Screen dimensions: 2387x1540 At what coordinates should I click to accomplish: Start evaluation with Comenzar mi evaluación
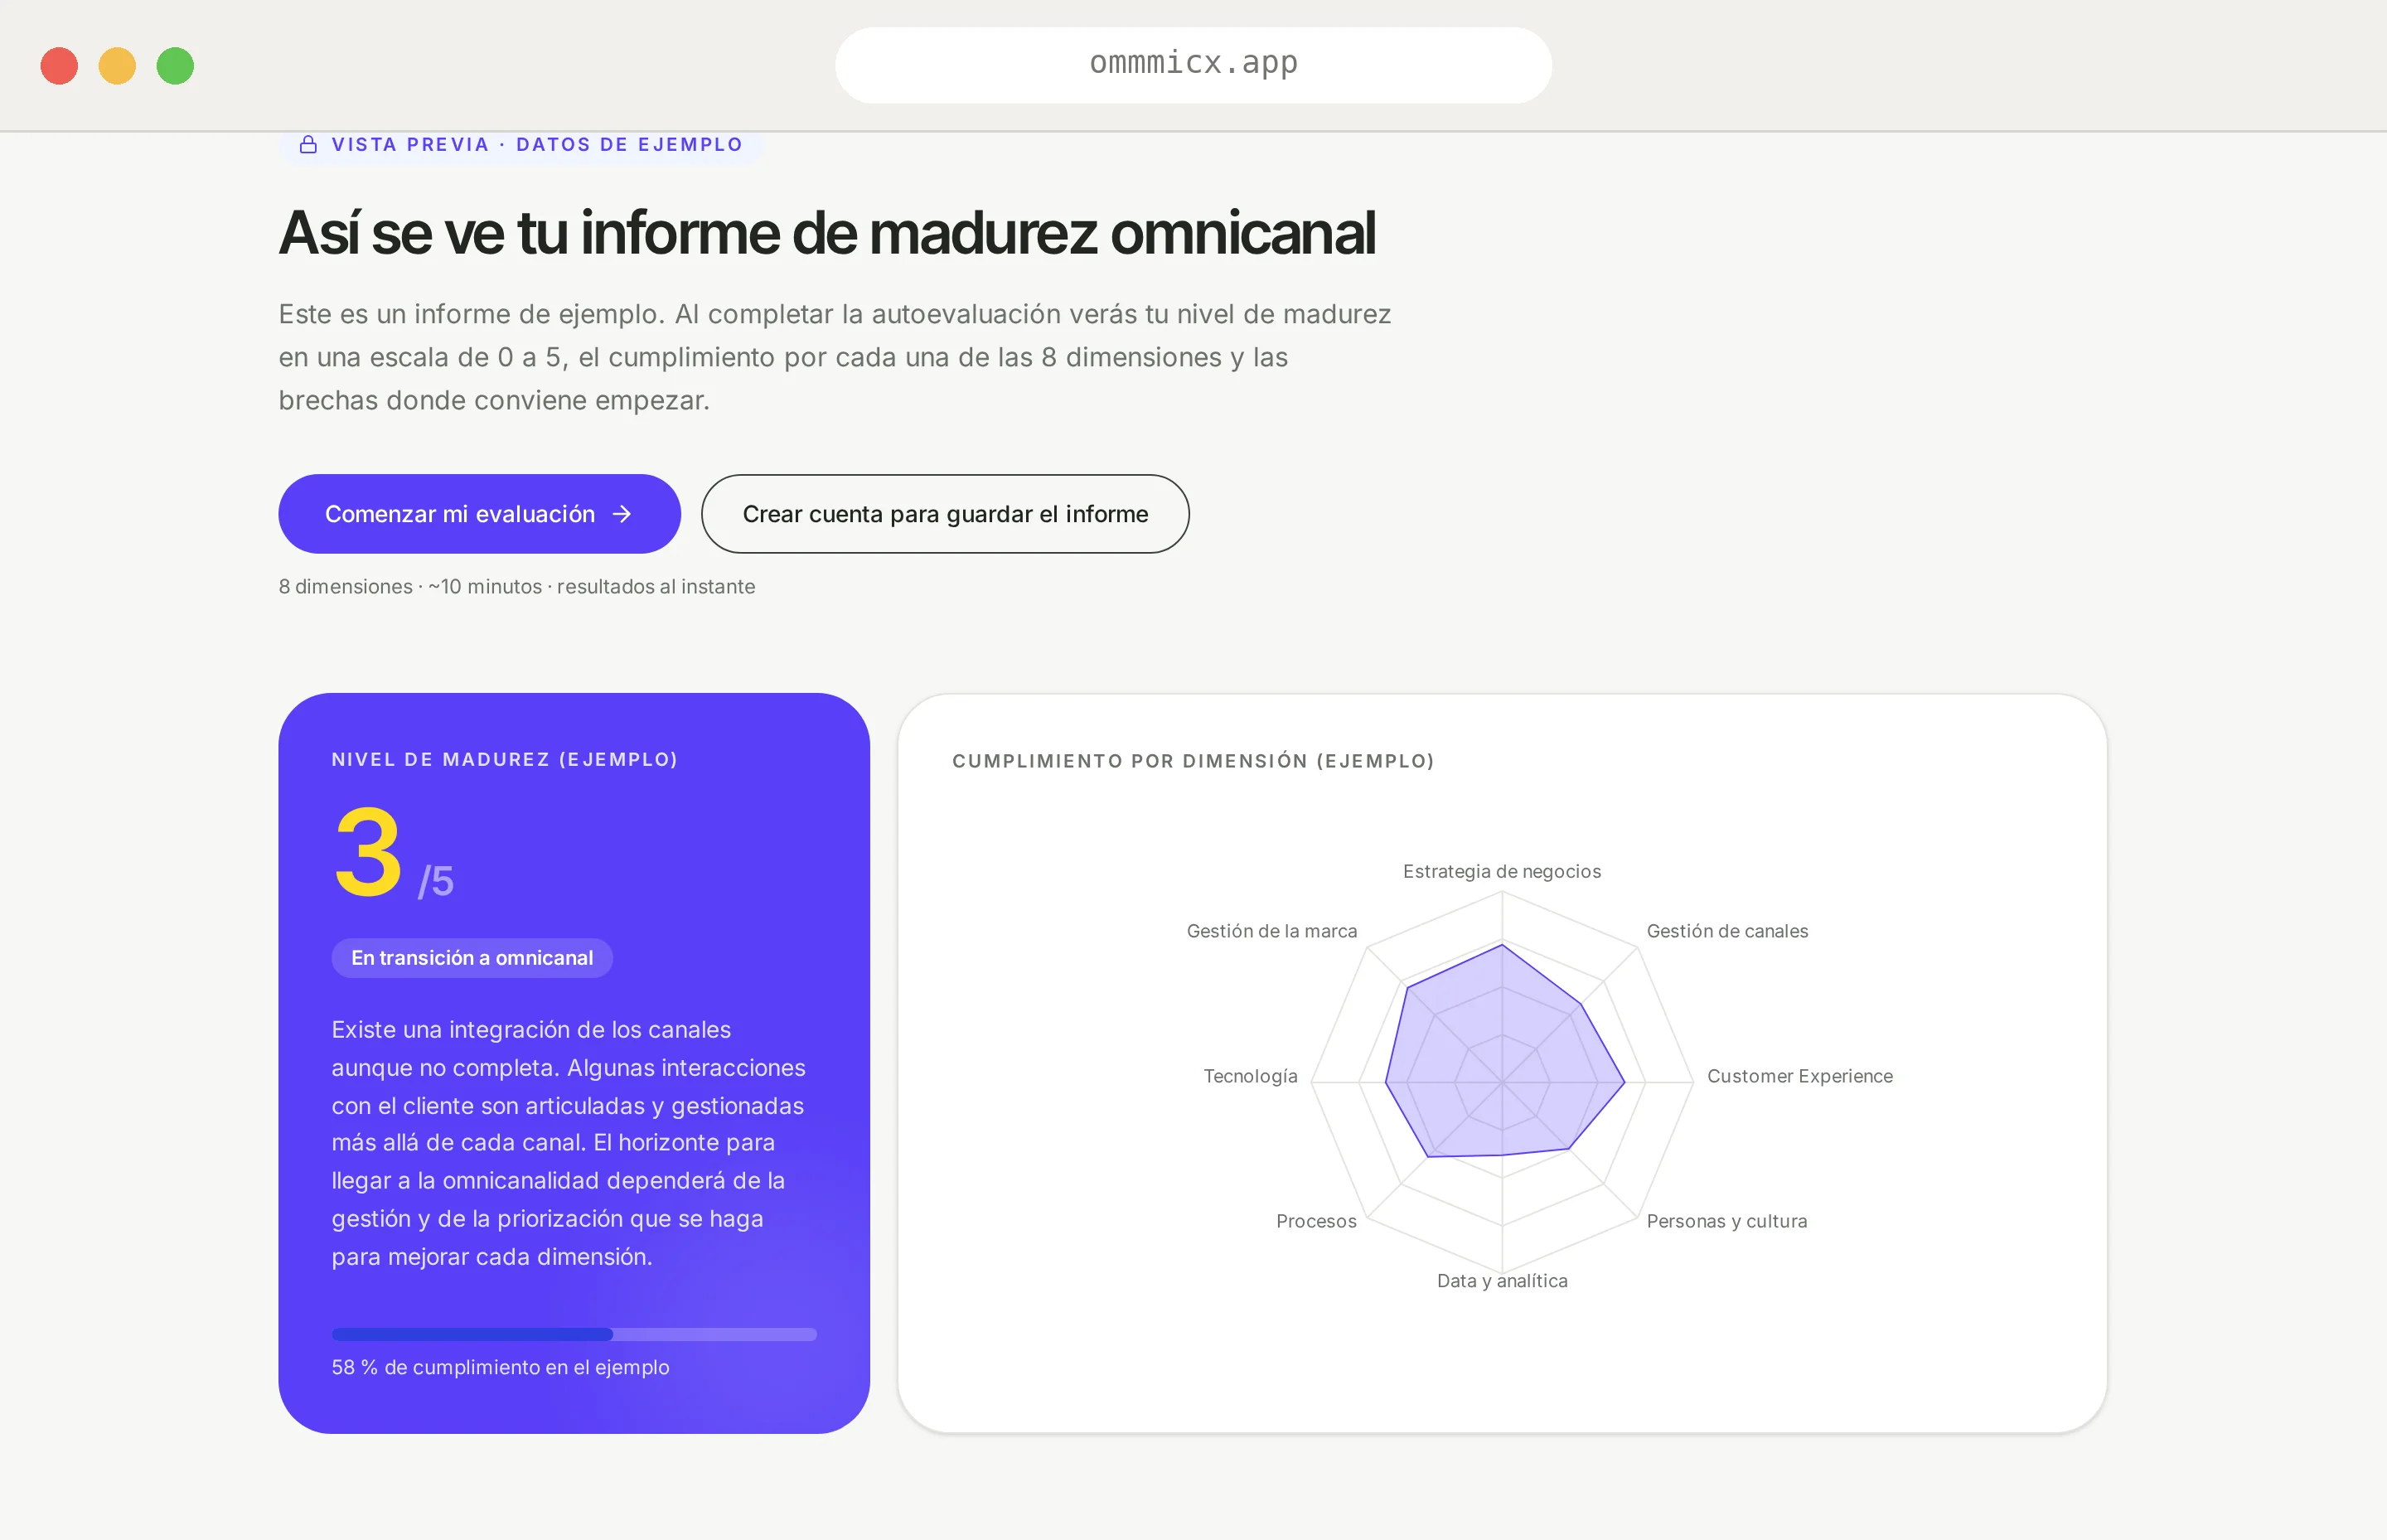click(479, 514)
